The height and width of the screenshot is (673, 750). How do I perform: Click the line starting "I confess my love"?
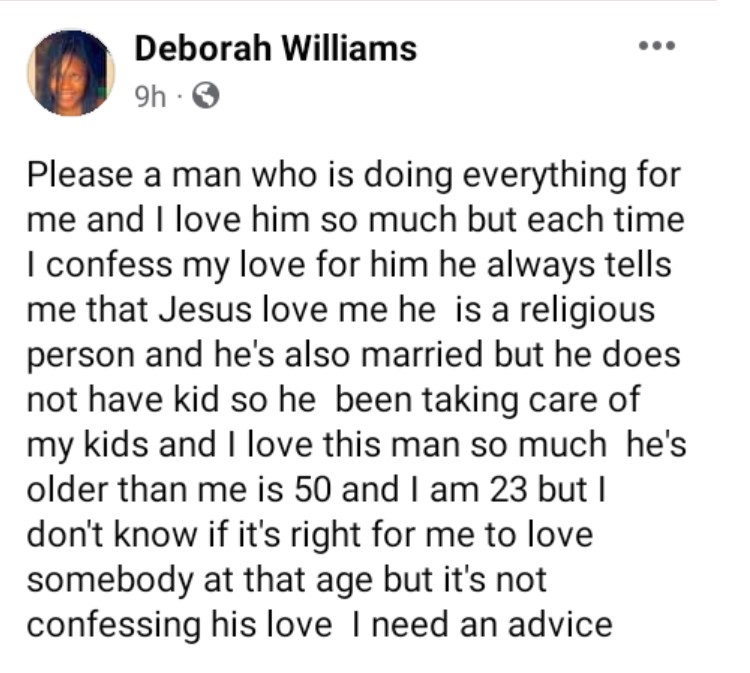coord(346,266)
